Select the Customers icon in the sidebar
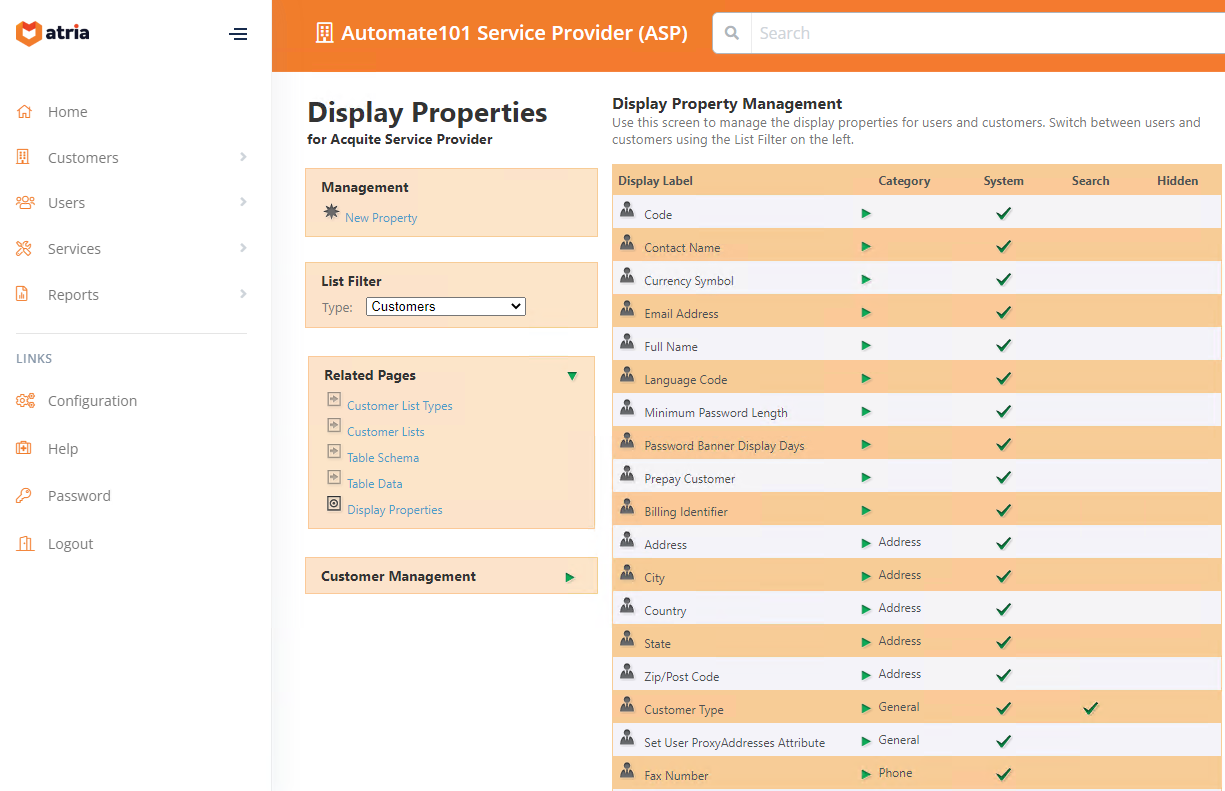This screenshot has width=1225, height=791. pyautogui.click(x=23, y=157)
